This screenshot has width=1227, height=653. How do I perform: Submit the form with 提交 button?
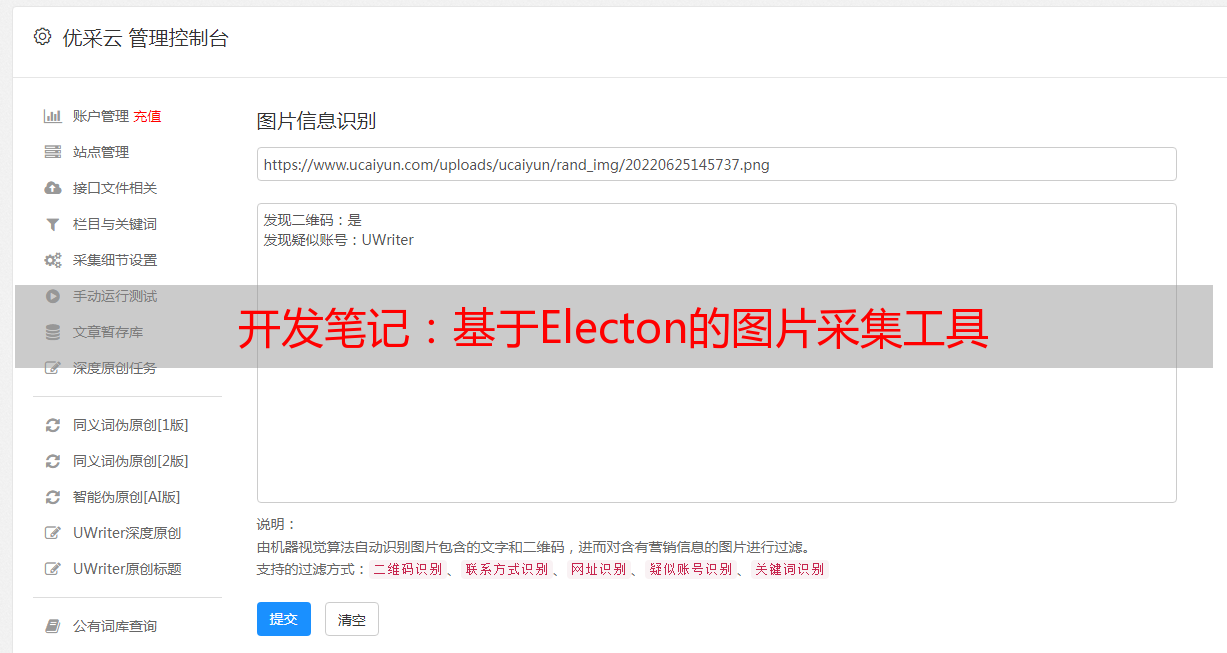point(284,619)
